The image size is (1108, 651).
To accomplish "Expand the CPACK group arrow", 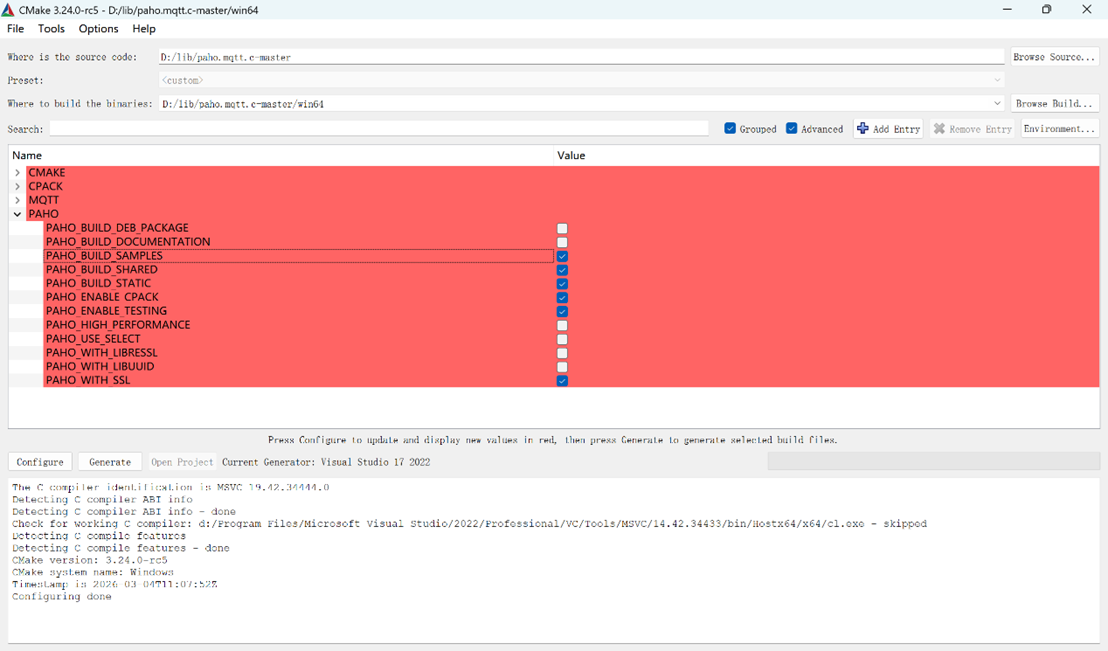I will [x=18, y=187].
